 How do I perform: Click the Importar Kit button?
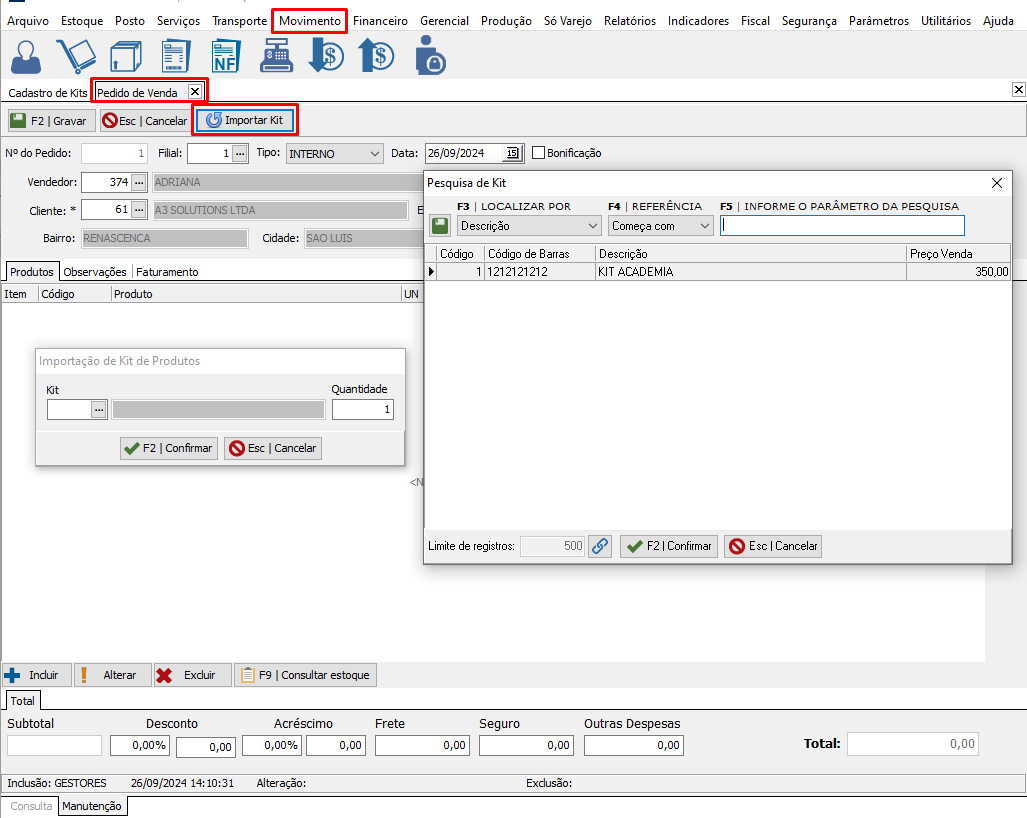click(x=245, y=120)
